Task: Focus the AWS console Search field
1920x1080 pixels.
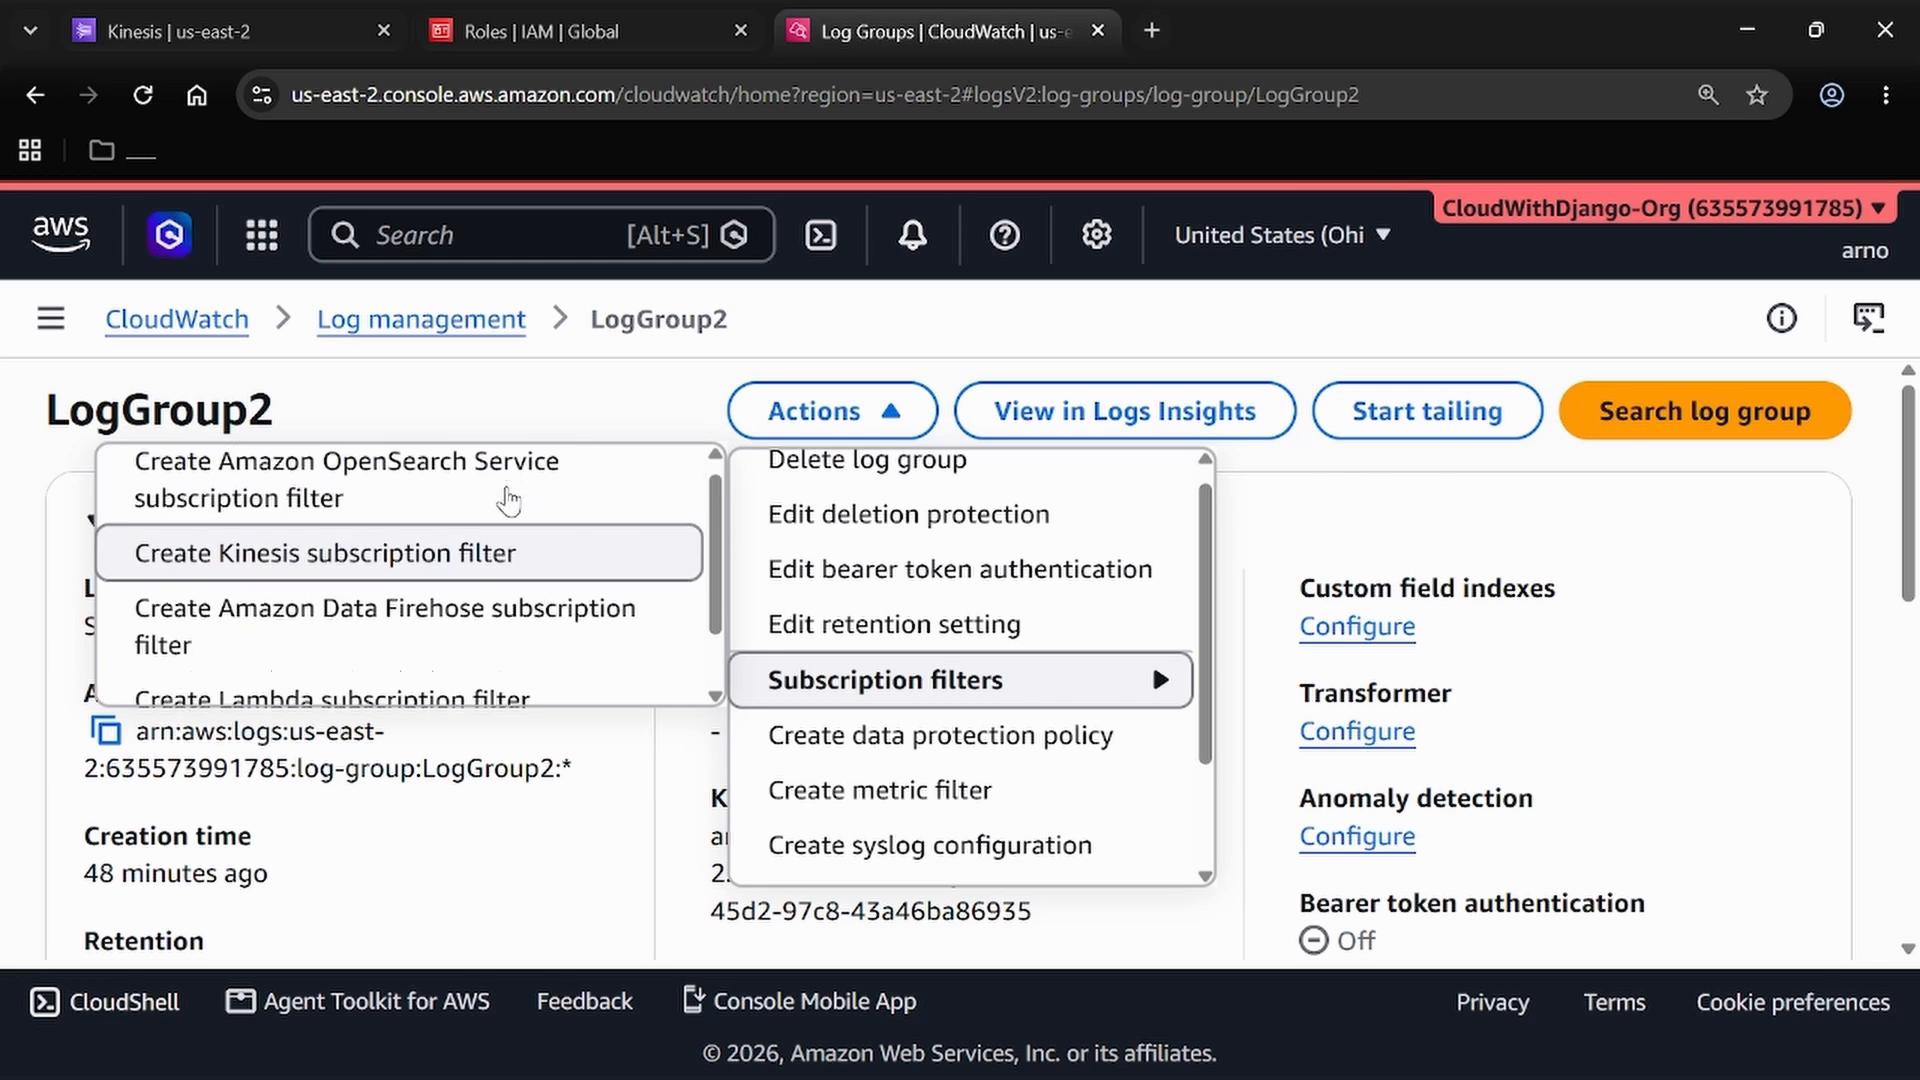Action: [x=541, y=235]
